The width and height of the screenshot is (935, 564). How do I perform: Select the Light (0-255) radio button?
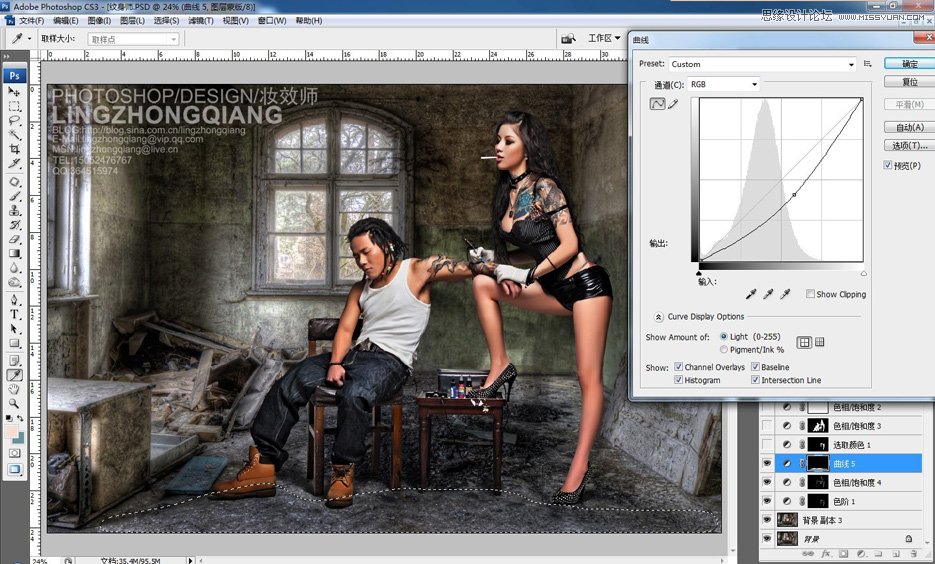point(724,336)
